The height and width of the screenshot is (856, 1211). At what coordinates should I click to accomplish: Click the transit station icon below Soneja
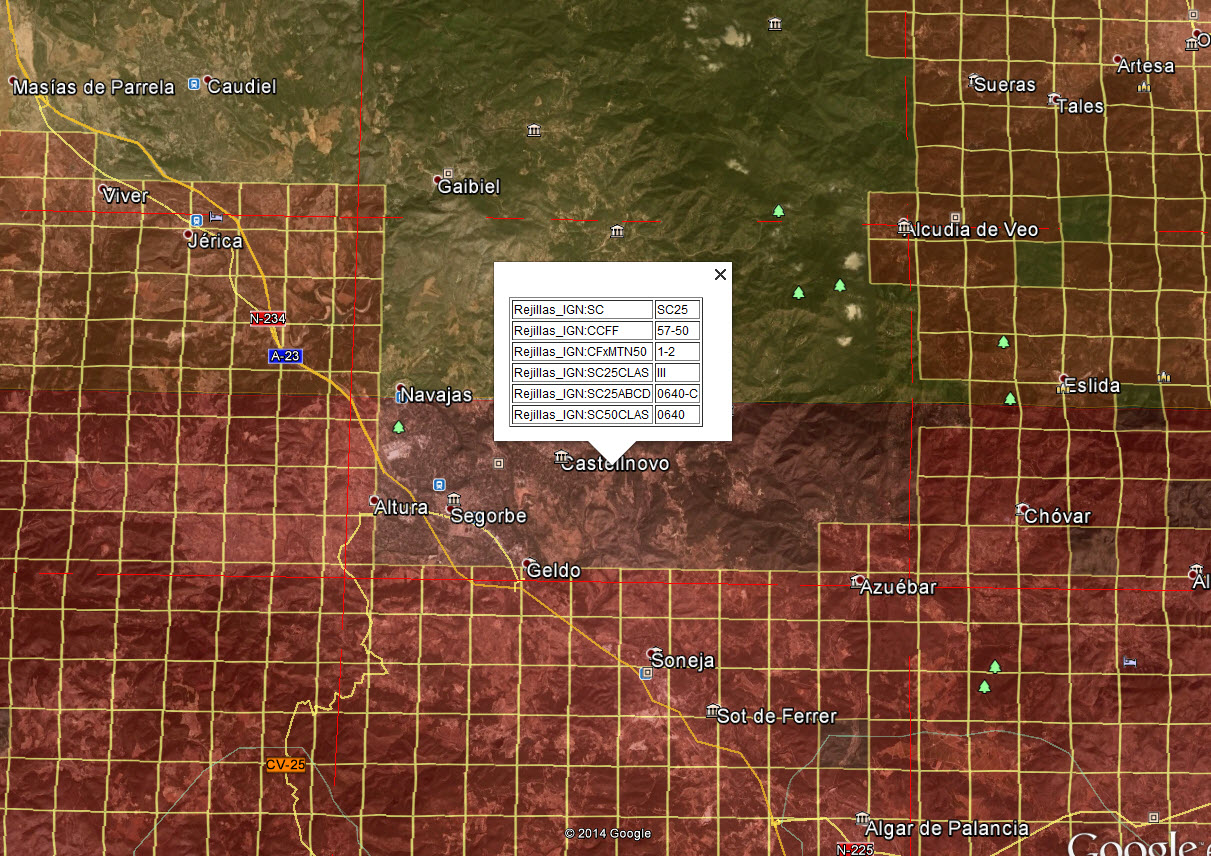click(646, 674)
